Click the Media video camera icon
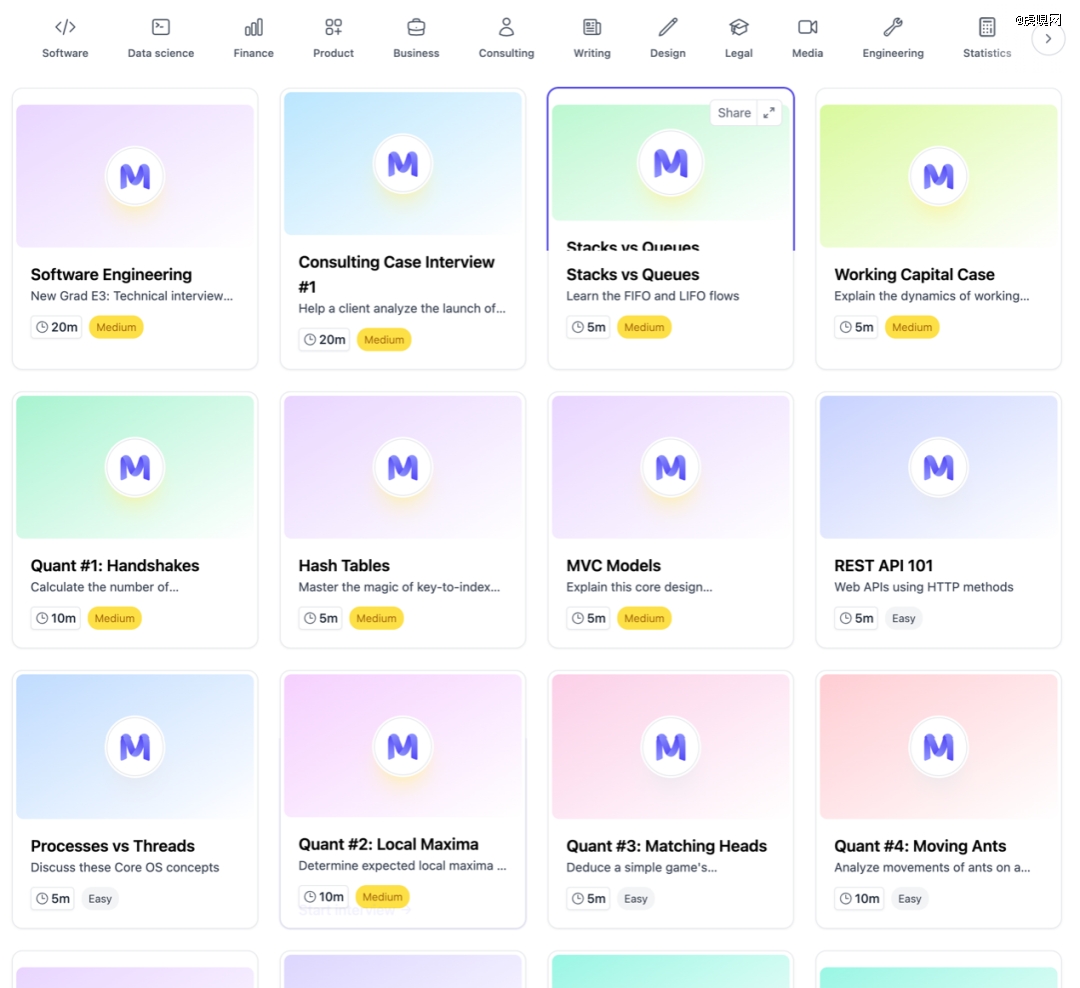 808,28
